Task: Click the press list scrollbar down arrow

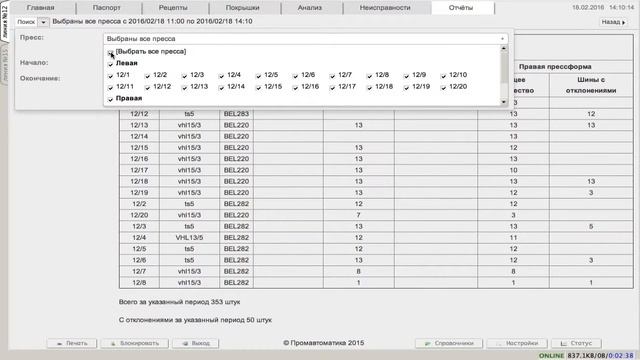Action: [x=504, y=102]
